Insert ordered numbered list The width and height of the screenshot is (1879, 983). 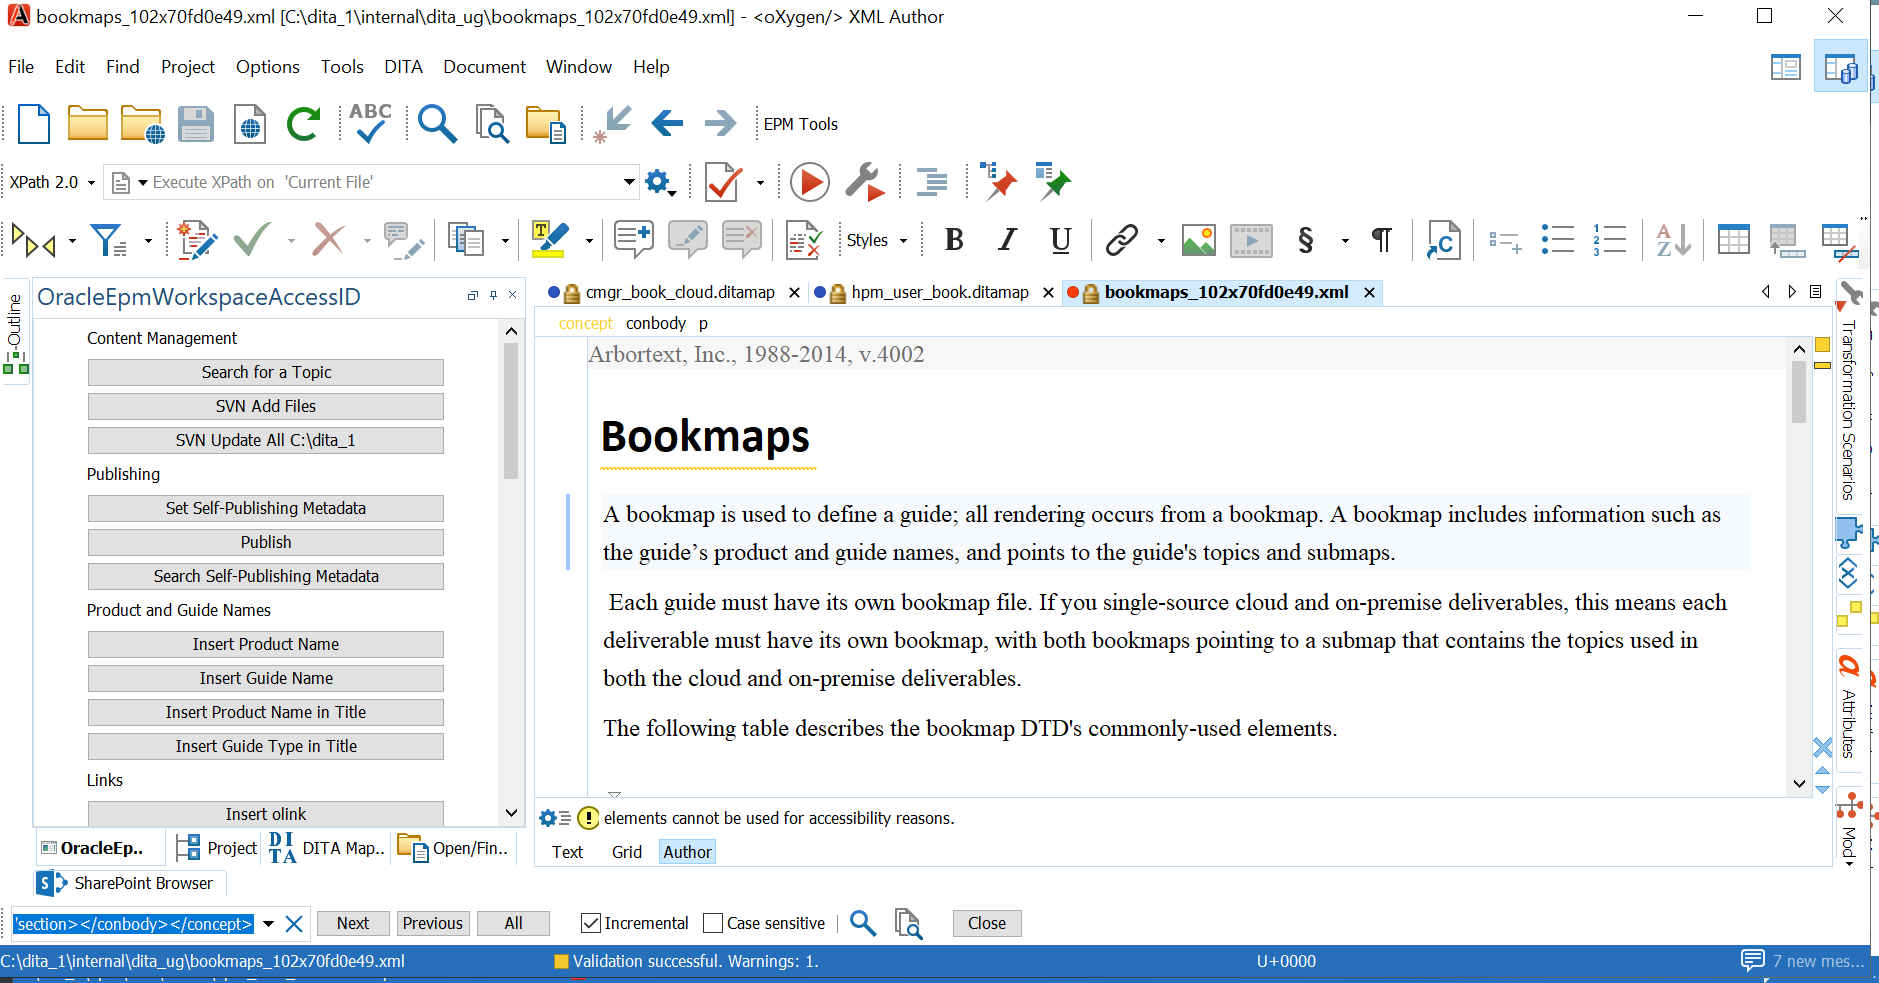(x=1609, y=240)
